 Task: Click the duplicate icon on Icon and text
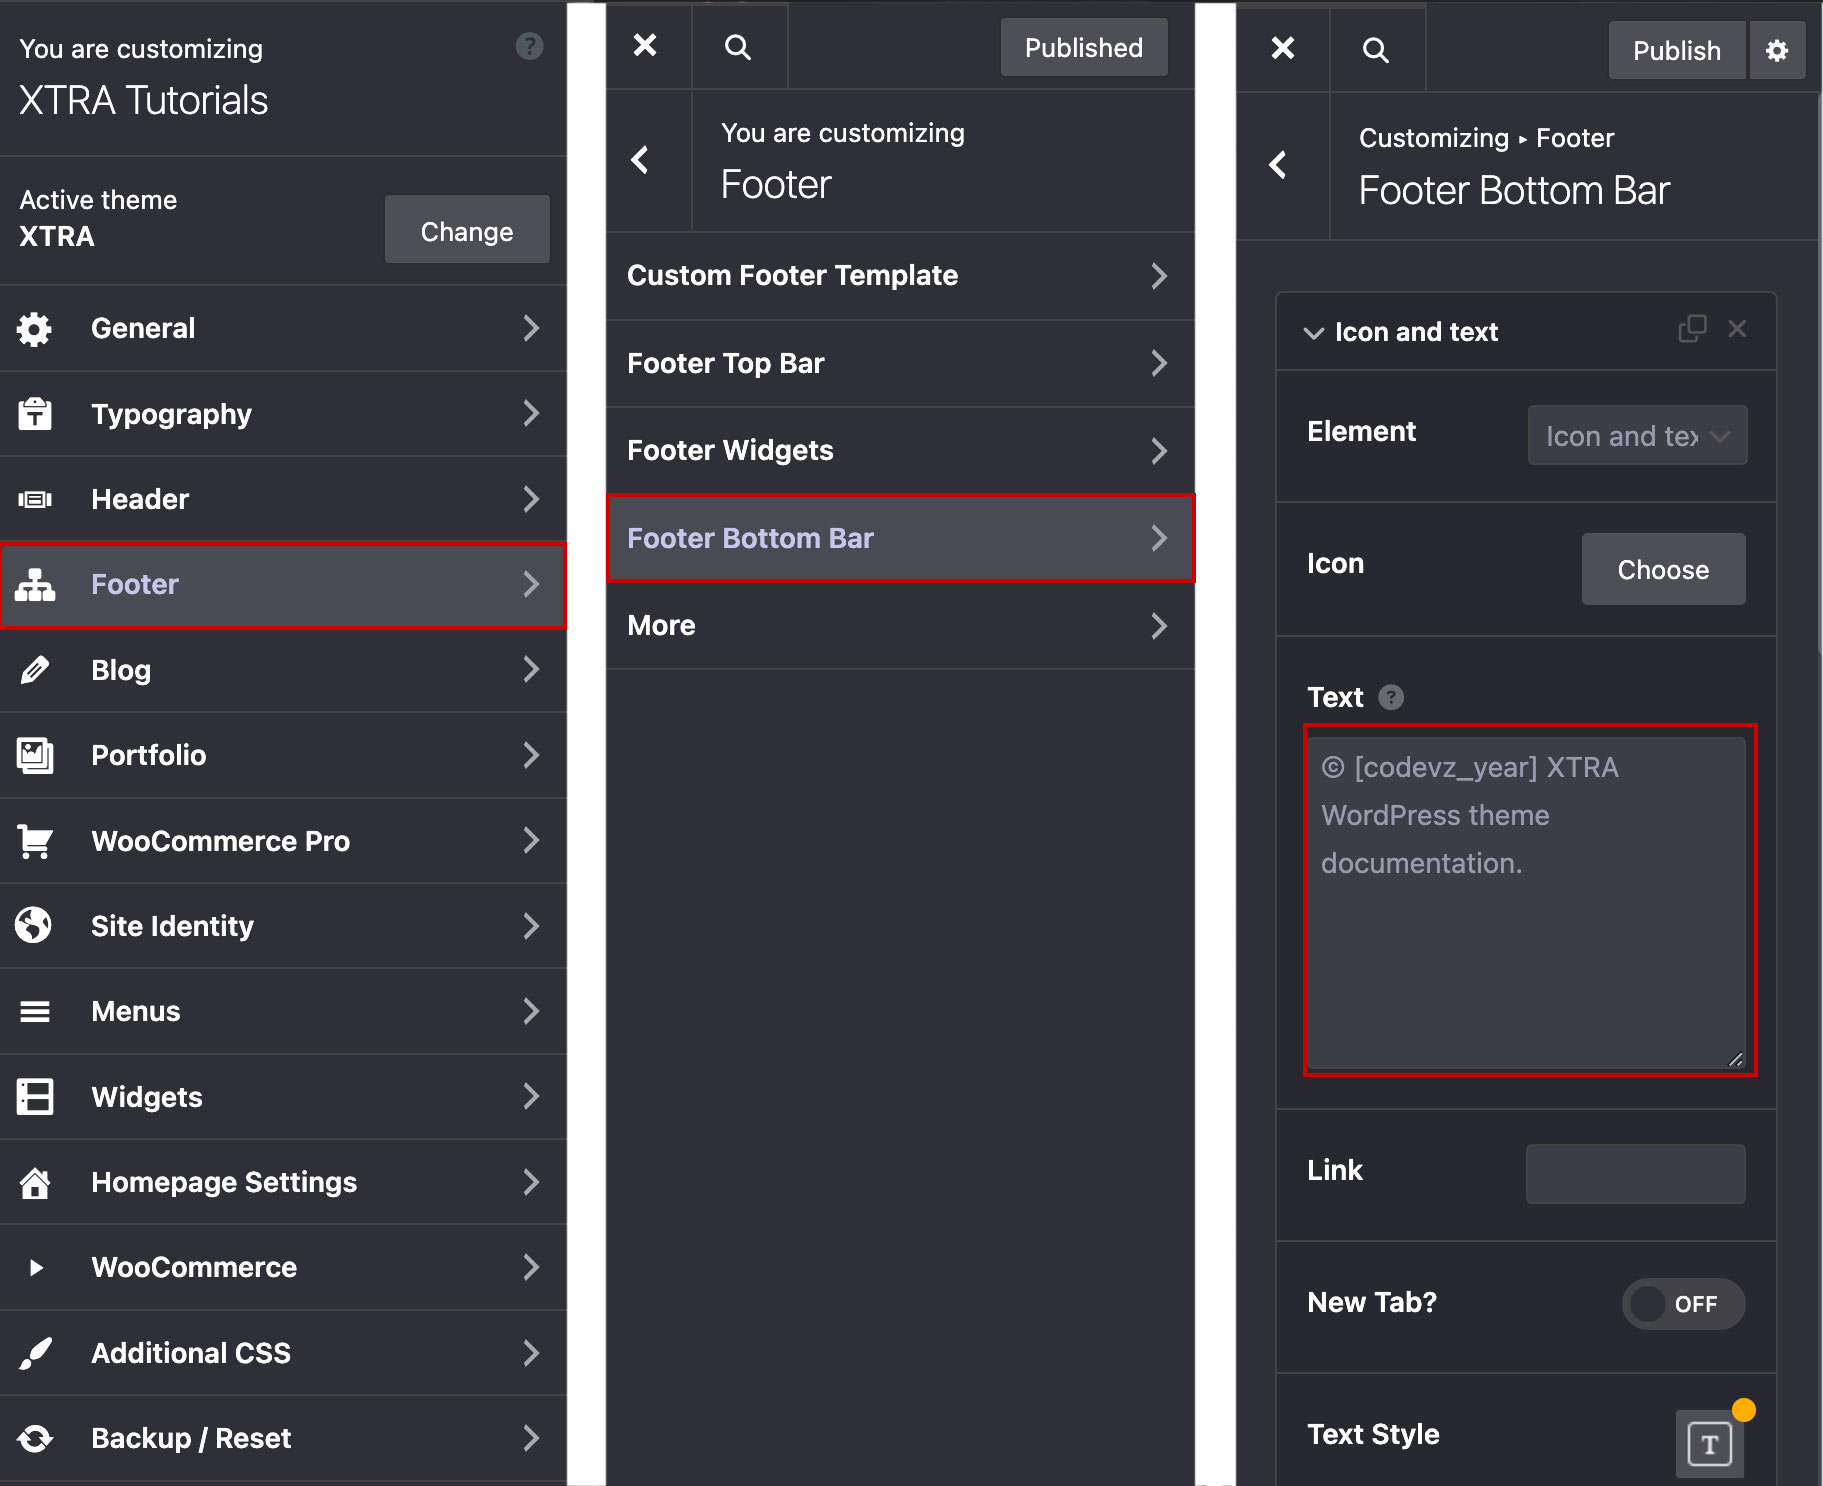1691,329
